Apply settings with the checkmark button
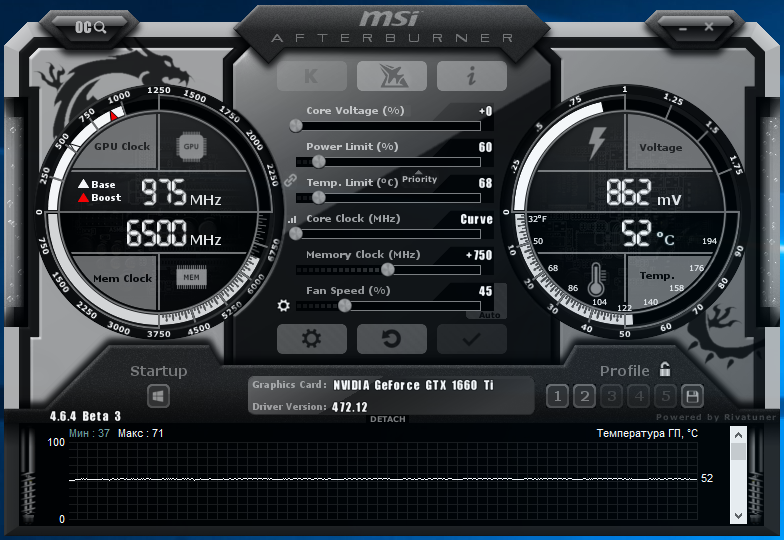This screenshot has height=540, width=784. click(x=472, y=339)
